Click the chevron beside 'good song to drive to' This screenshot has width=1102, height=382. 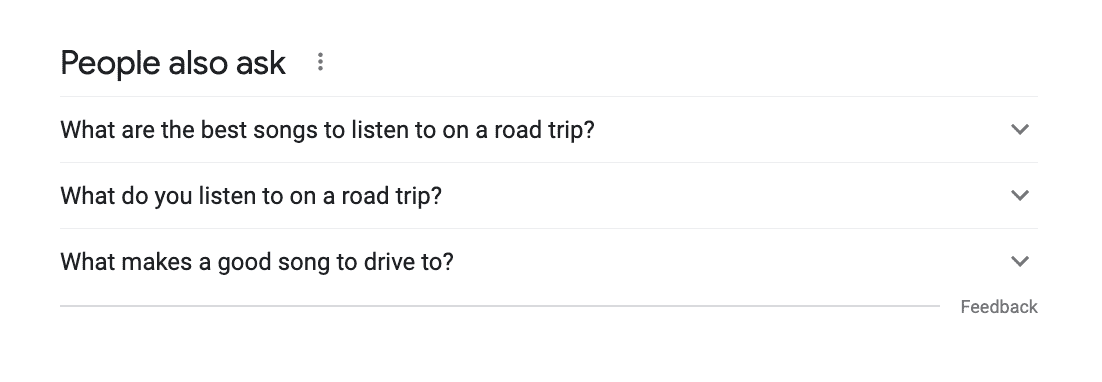coord(1019,261)
